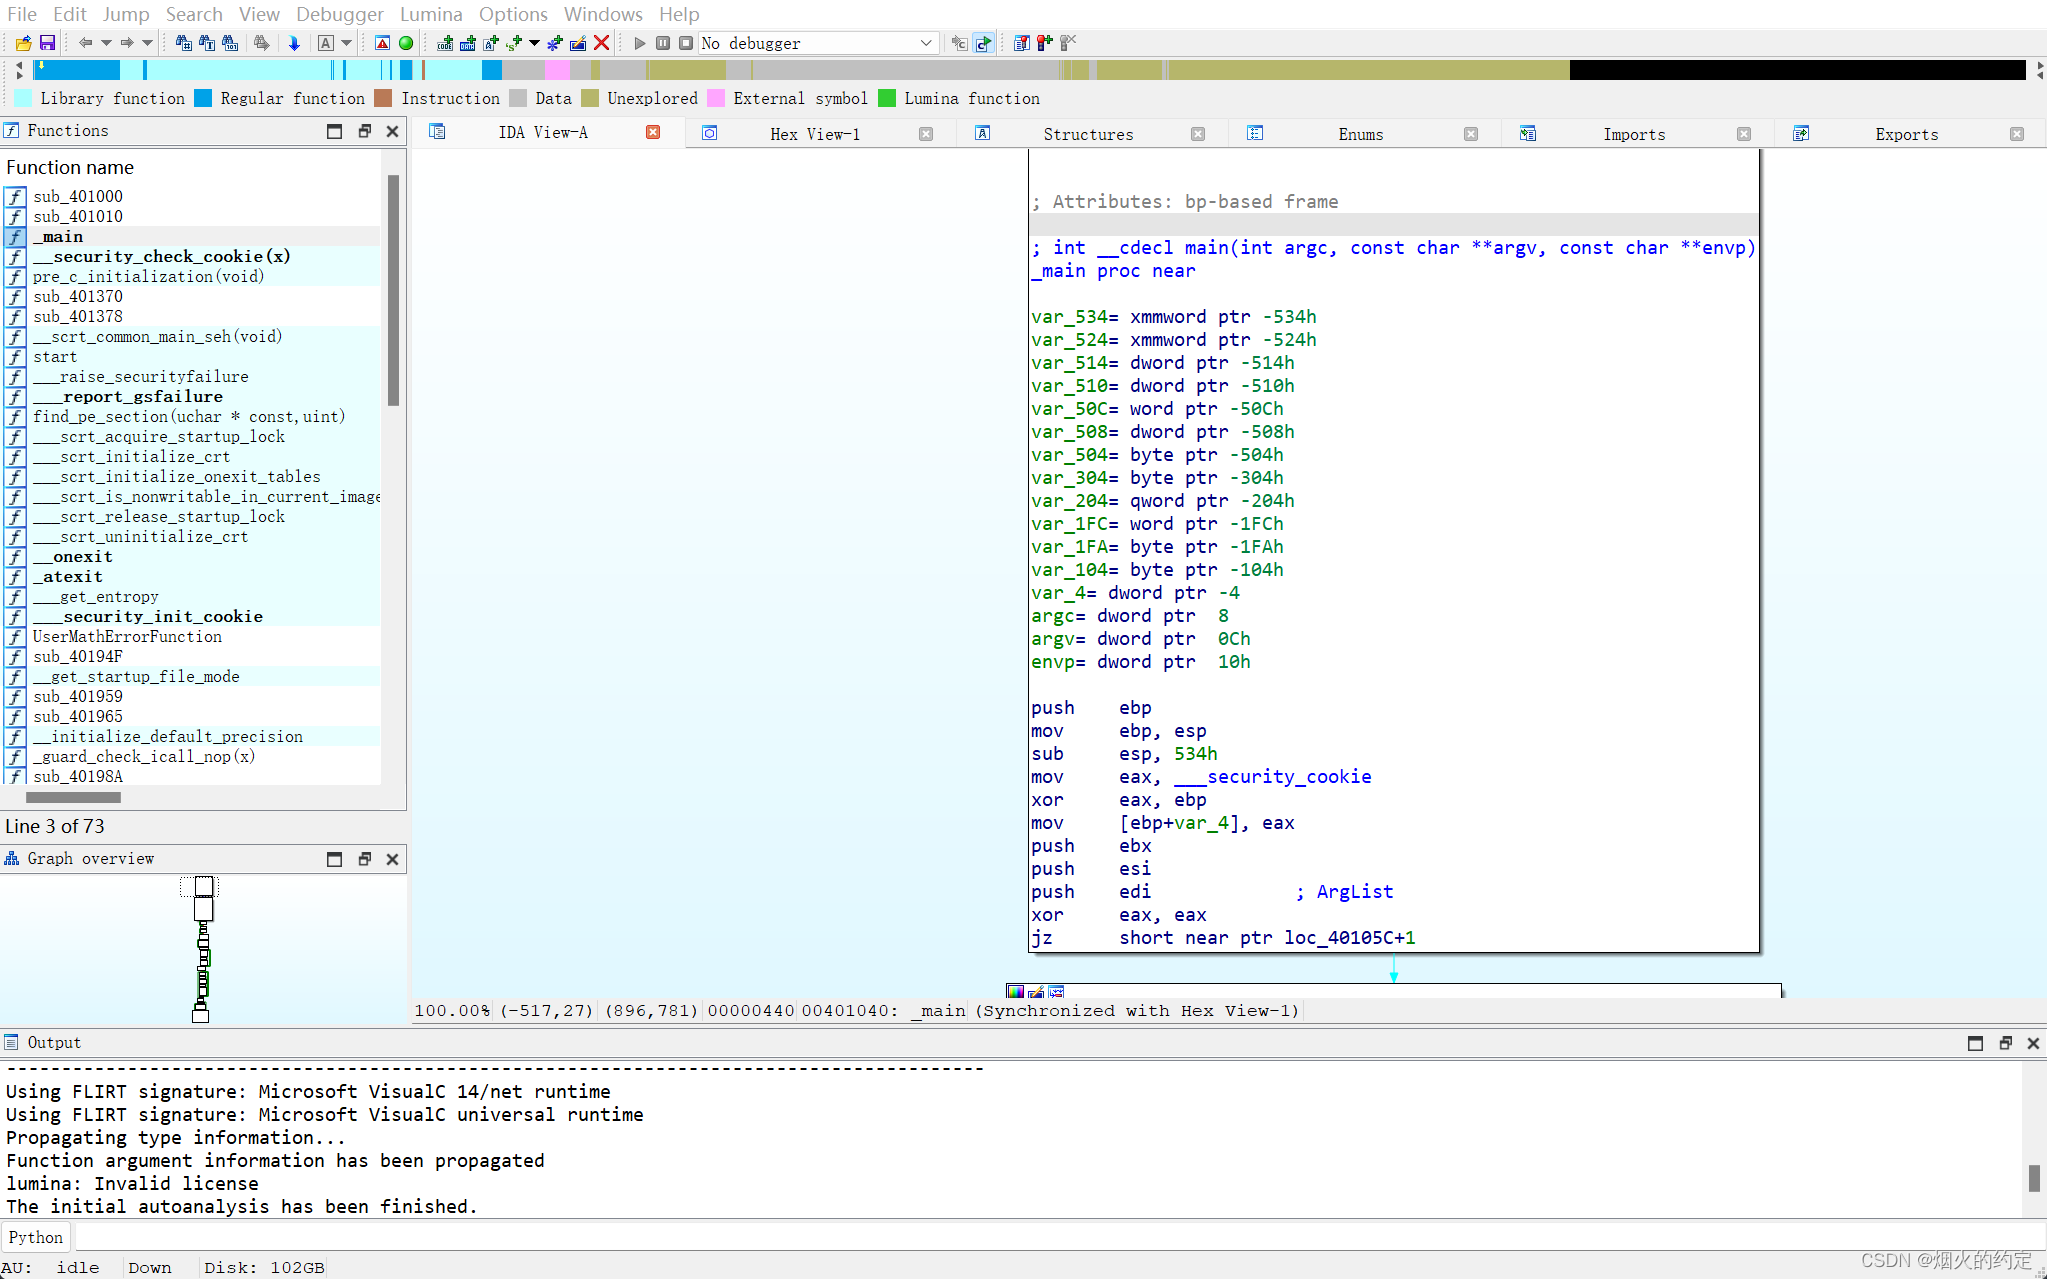Open the Debugger menu
Viewport: 2047px width, 1279px height.
(x=339, y=14)
